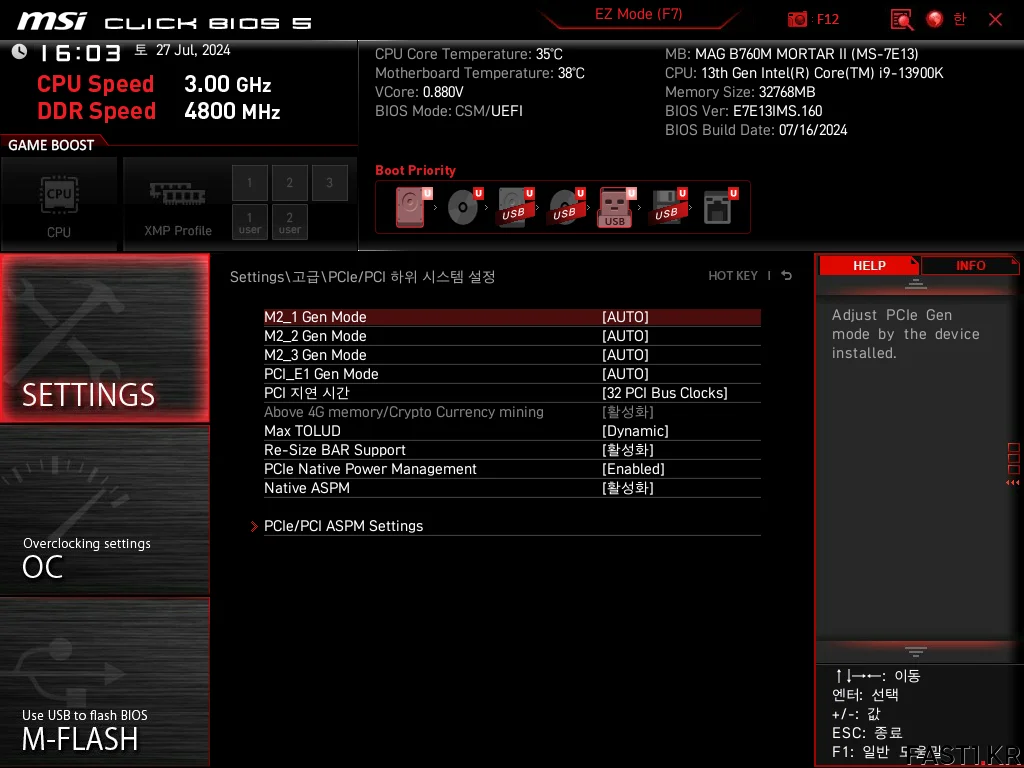Click the 3.00 GHz CPU Speed value
1024x768 pixels.
pos(227,84)
